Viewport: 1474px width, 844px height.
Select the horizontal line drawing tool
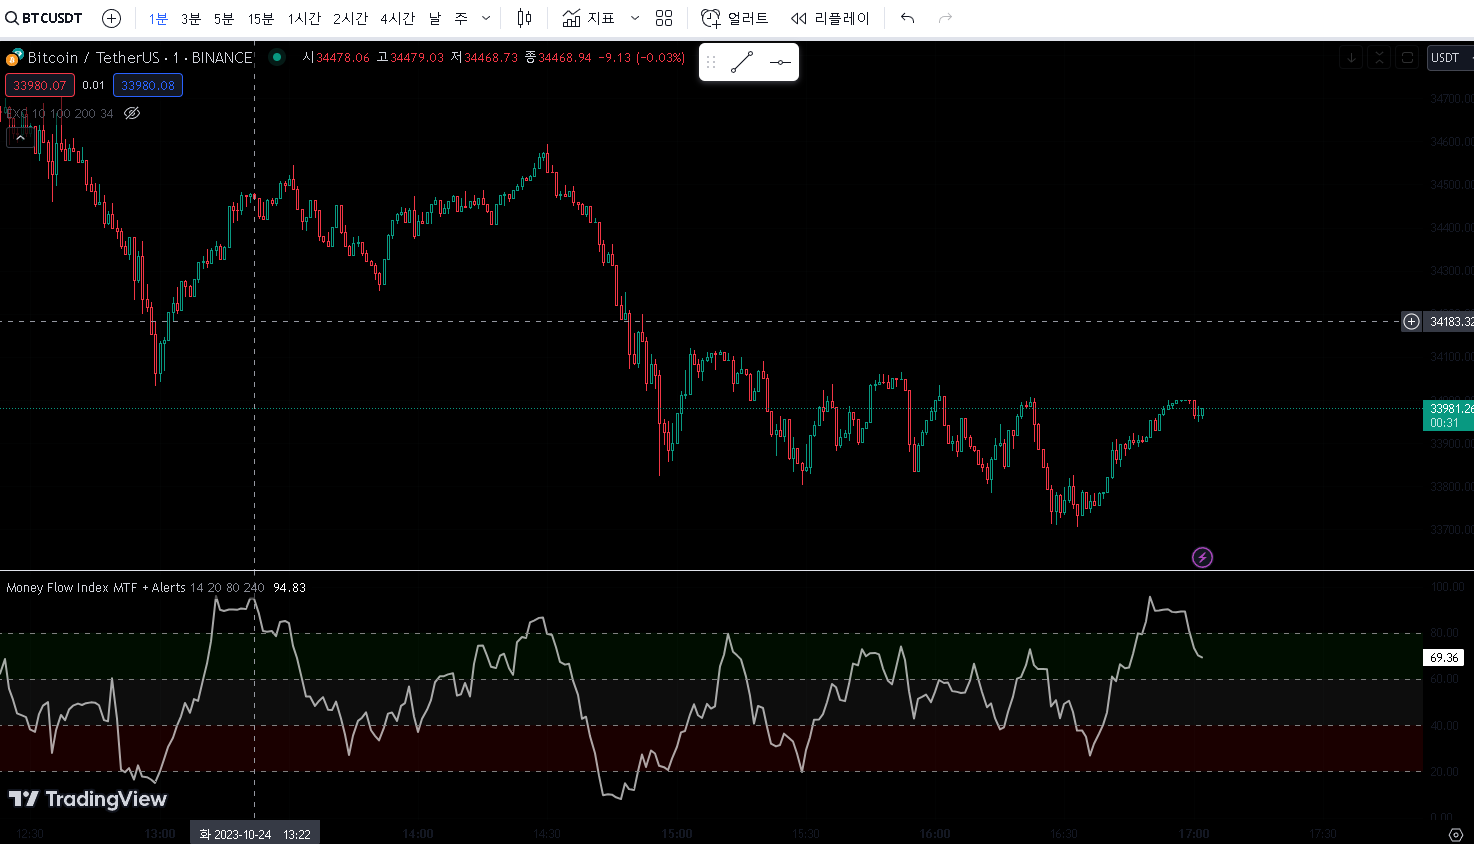(x=780, y=62)
